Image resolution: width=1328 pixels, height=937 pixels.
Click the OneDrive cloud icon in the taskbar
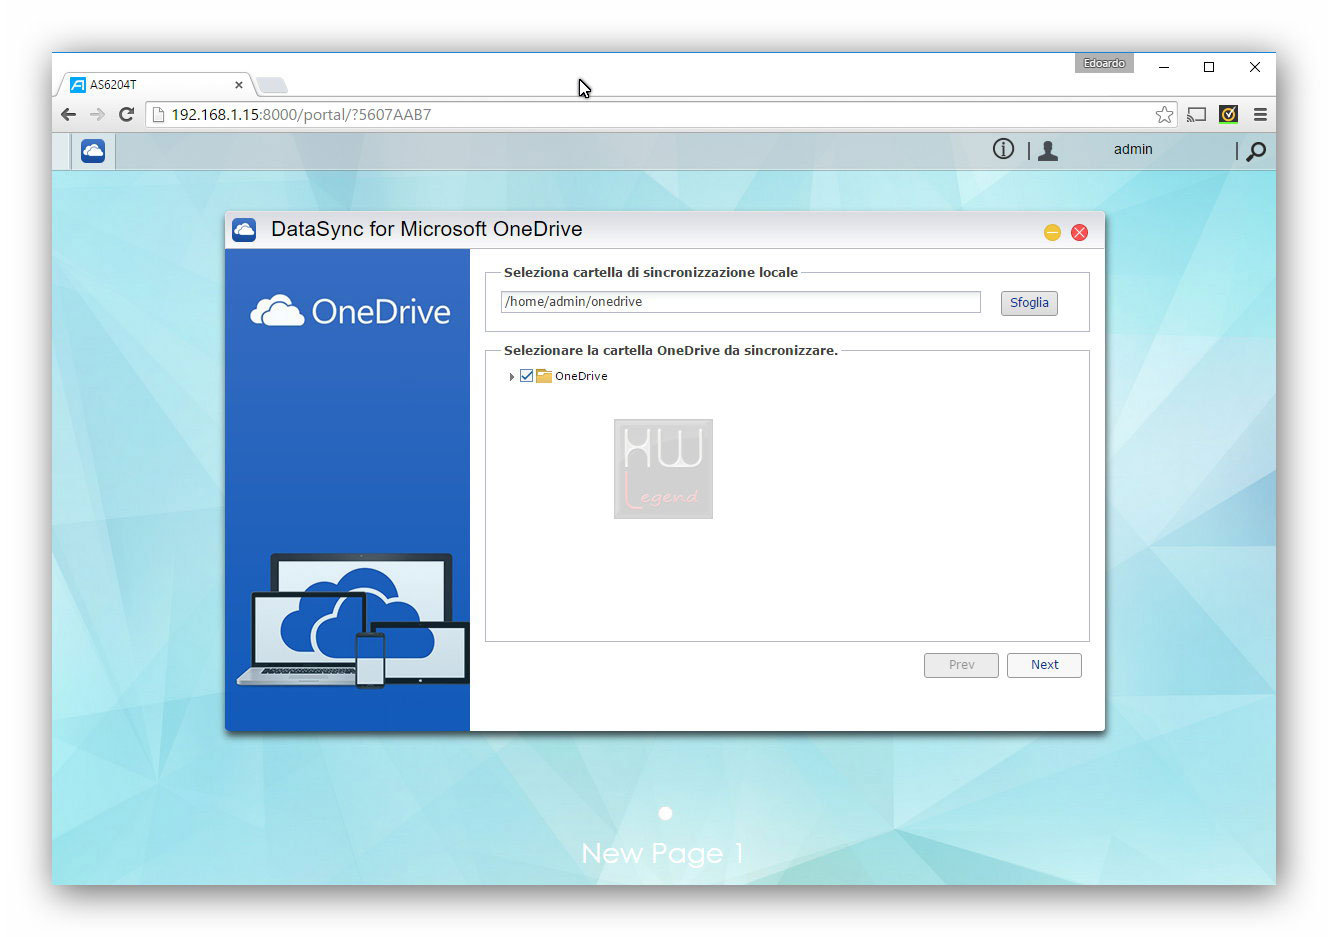pyautogui.click(x=93, y=151)
